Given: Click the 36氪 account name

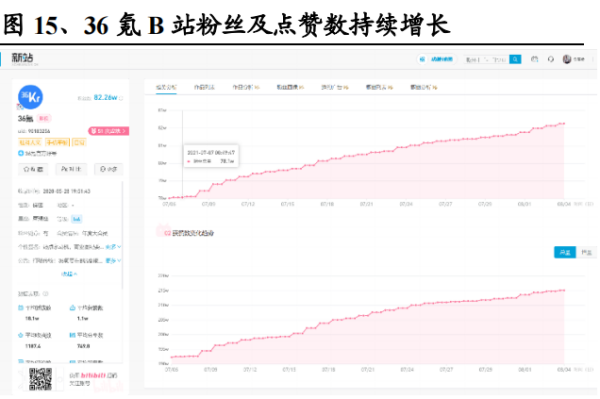Looking at the screenshot, I should (25, 119).
